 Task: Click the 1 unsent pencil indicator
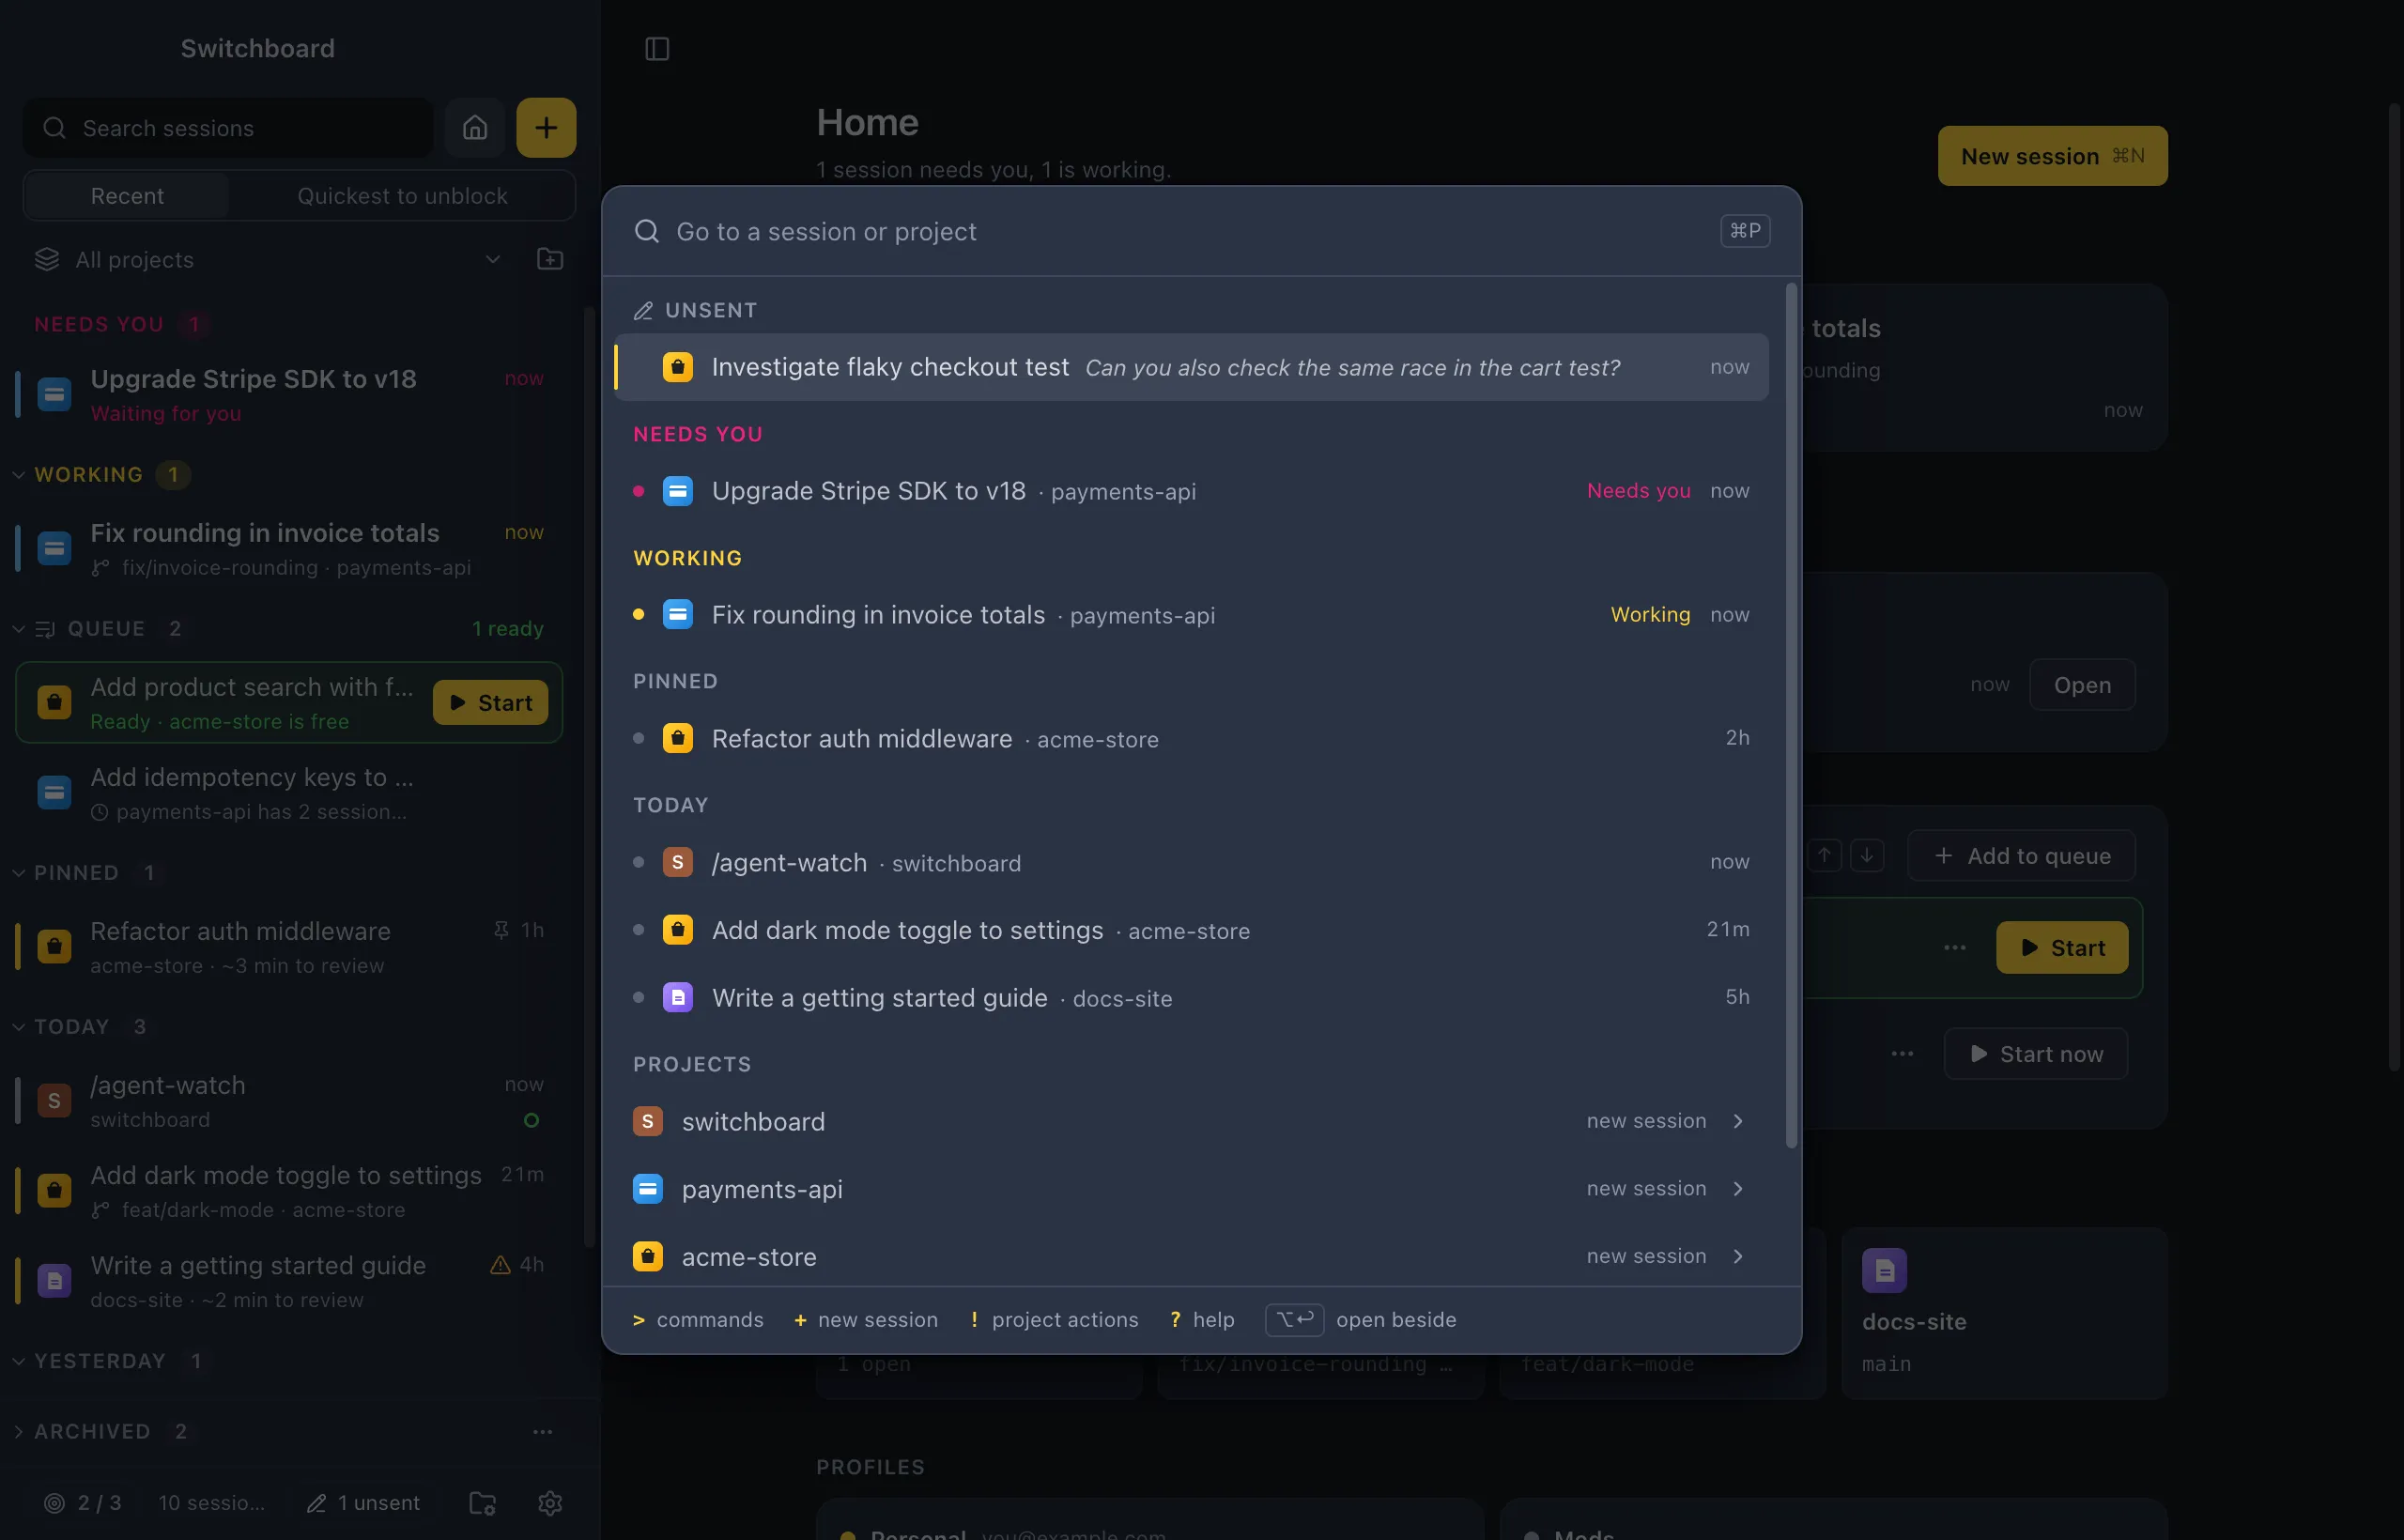(x=363, y=1502)
